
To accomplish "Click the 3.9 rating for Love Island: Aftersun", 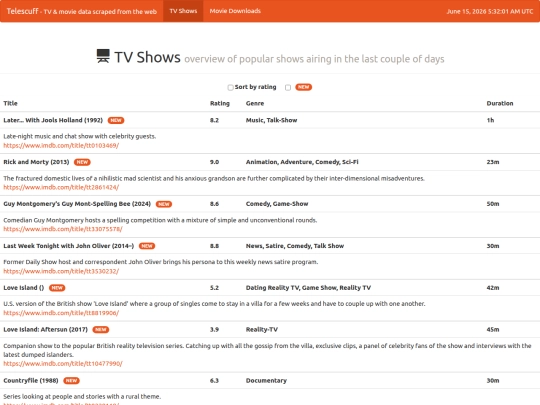I will click(x=215, y=330).
